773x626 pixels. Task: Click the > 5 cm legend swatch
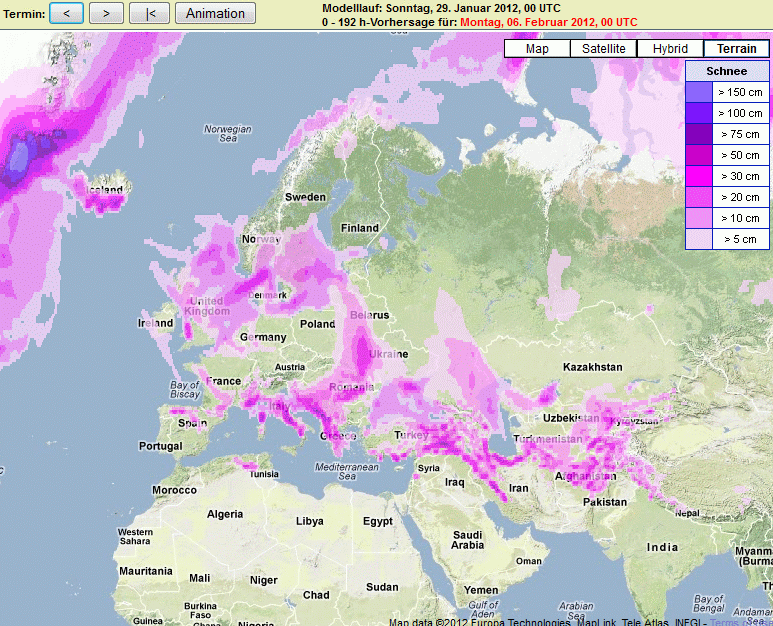coord(698,239)
